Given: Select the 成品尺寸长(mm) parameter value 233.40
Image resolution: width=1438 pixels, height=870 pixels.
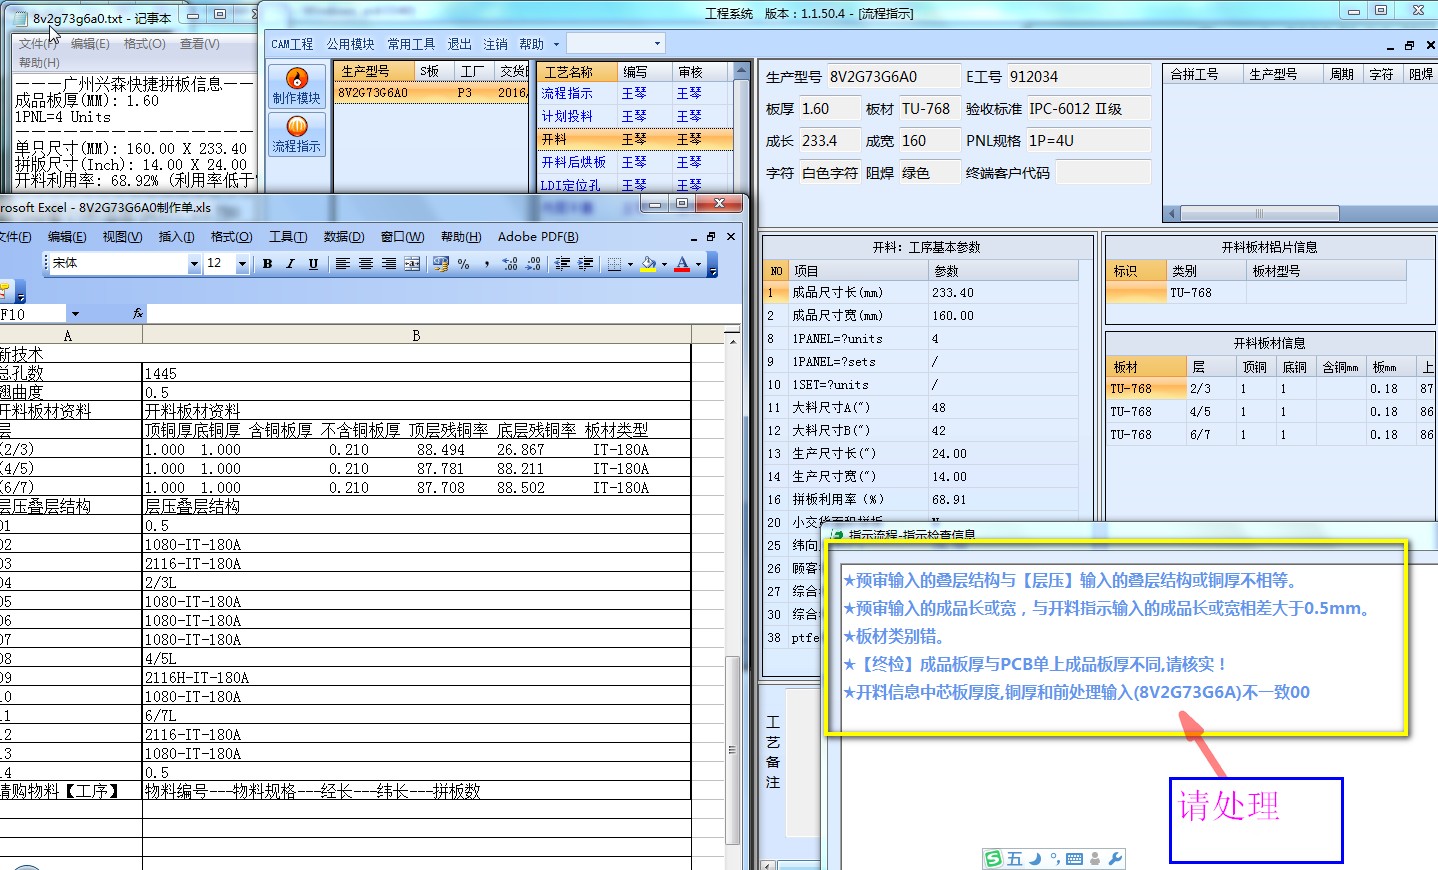Looking at the screenshot, I should point(1003,293).
